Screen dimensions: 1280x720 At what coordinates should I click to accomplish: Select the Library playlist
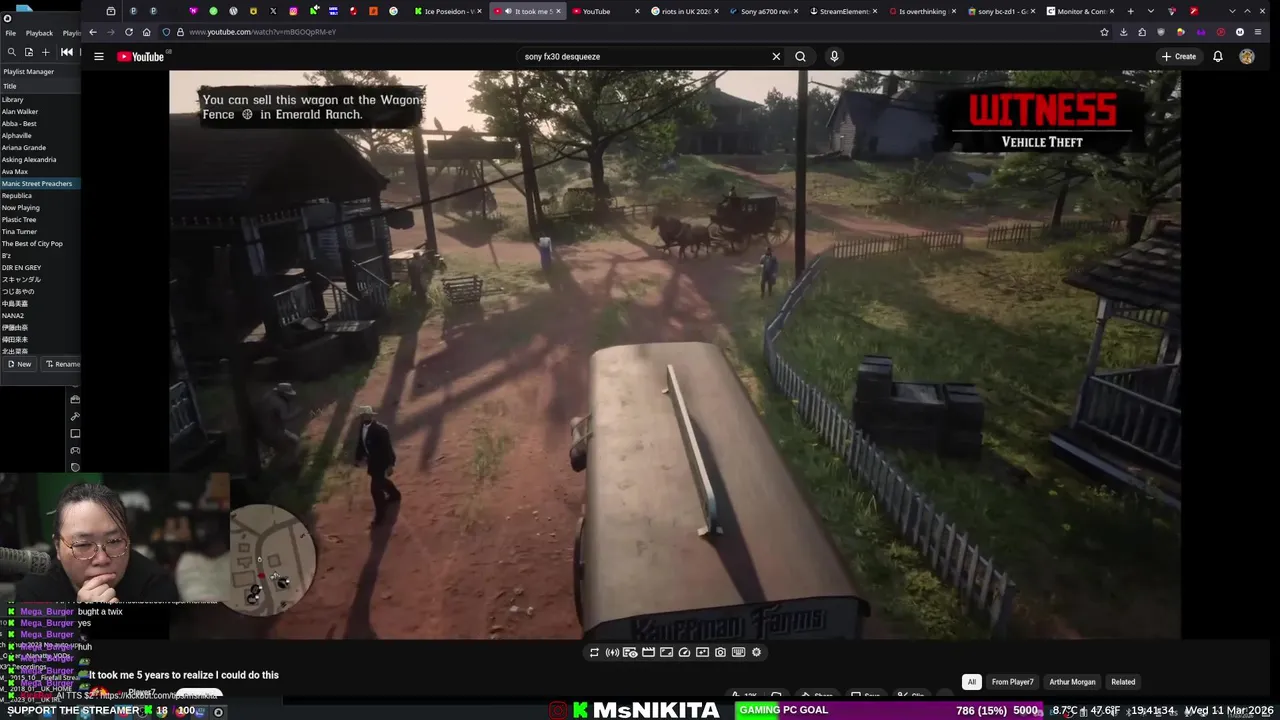coord(40,99)
